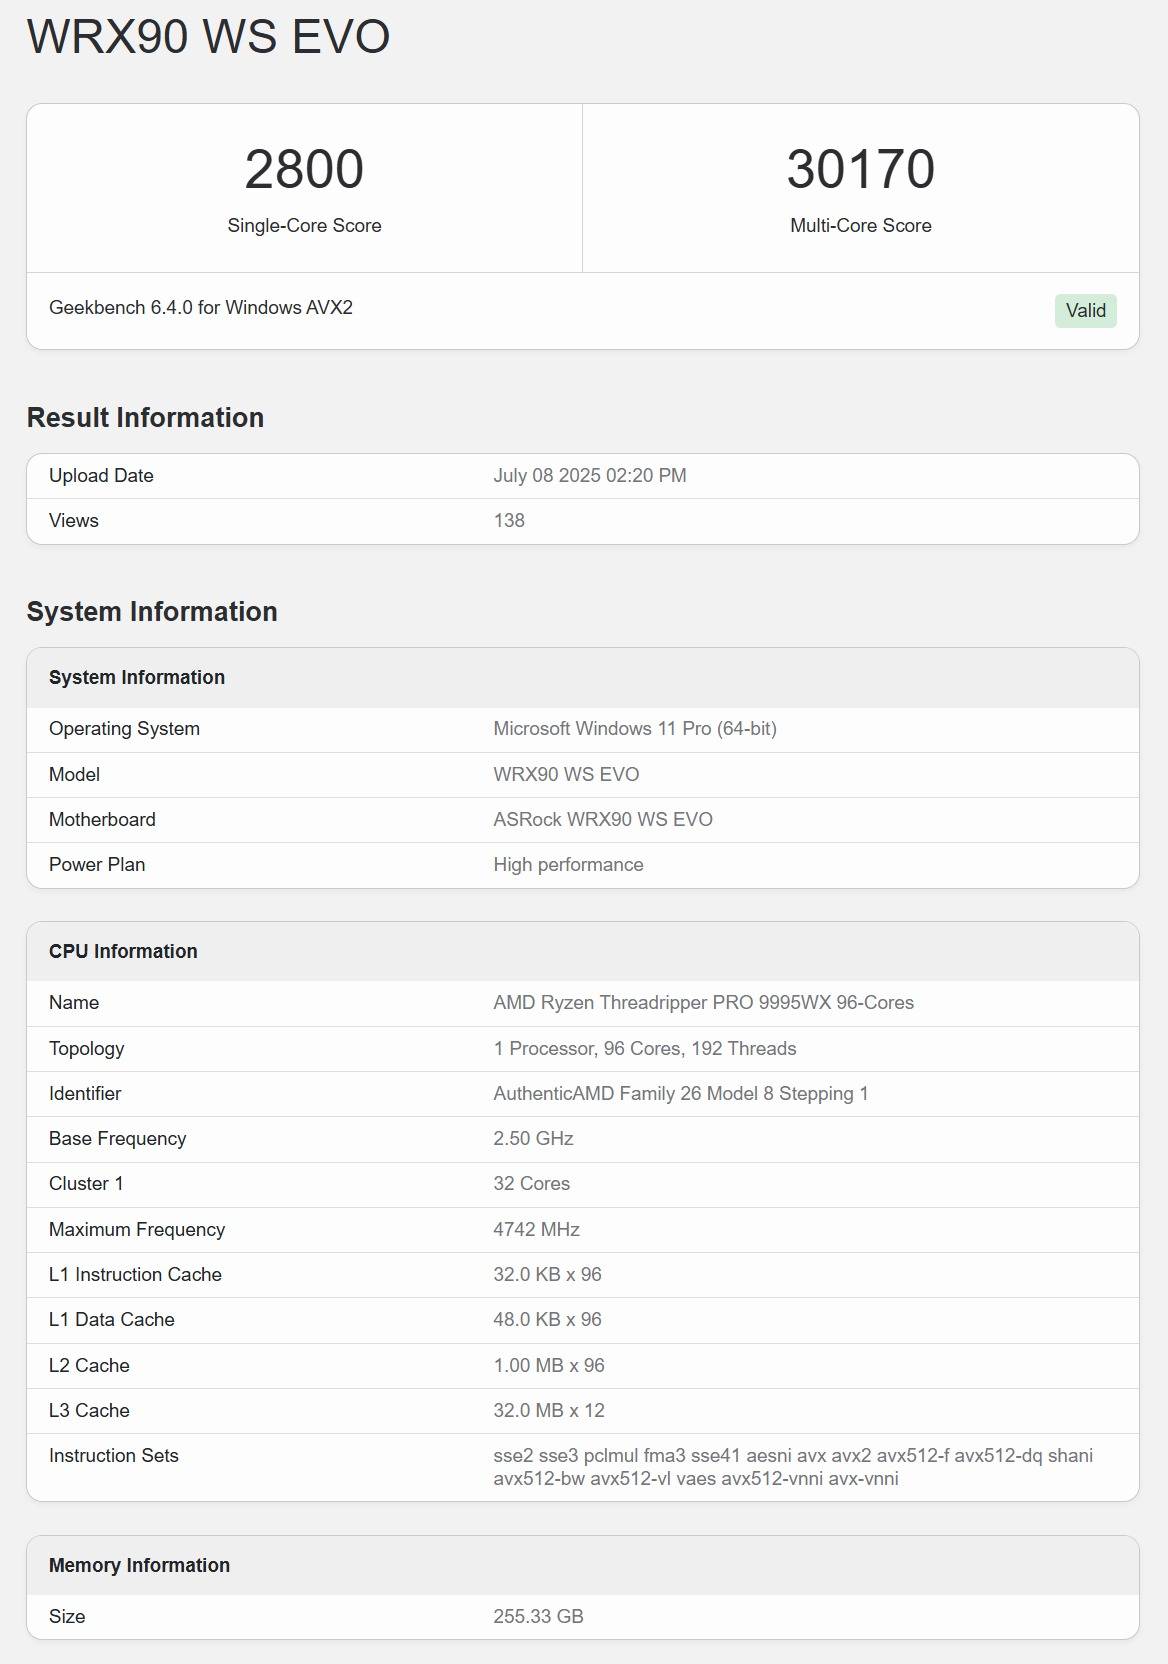Click the ASRock WRX90 WS EVO motherboard value
Viewport: 1168px width, 1664px height.
tap(602, 820)
